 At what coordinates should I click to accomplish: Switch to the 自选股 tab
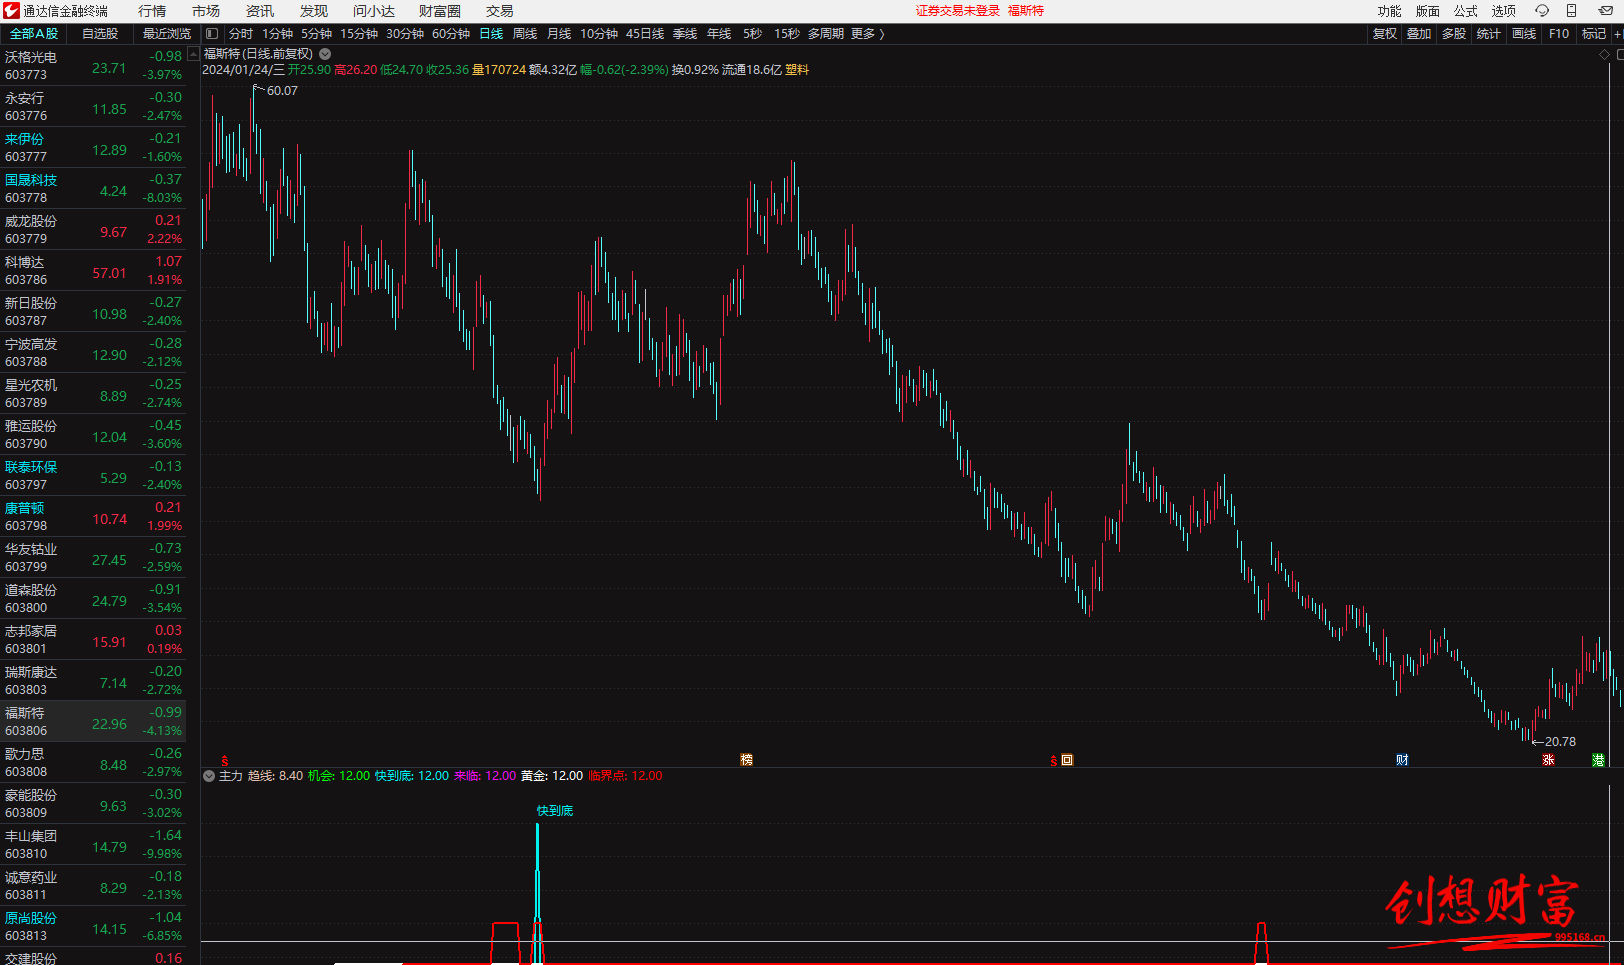(x=100, y=34)
